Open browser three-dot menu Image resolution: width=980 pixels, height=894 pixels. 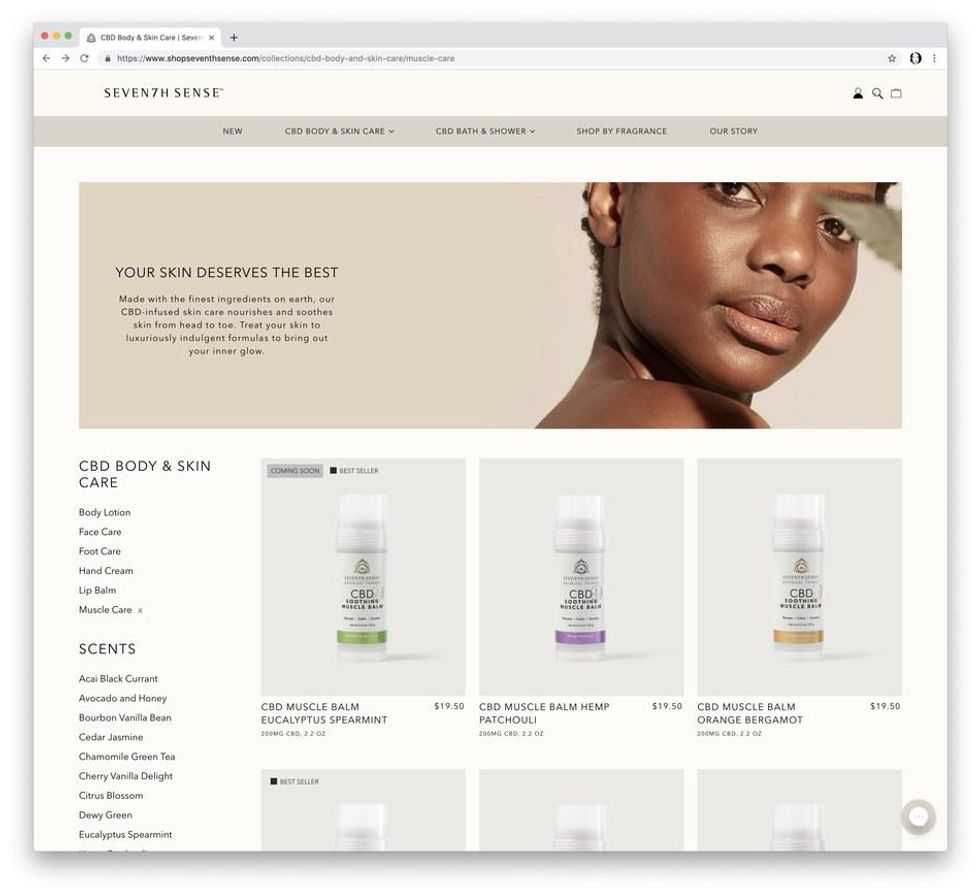tap(934, 58)
